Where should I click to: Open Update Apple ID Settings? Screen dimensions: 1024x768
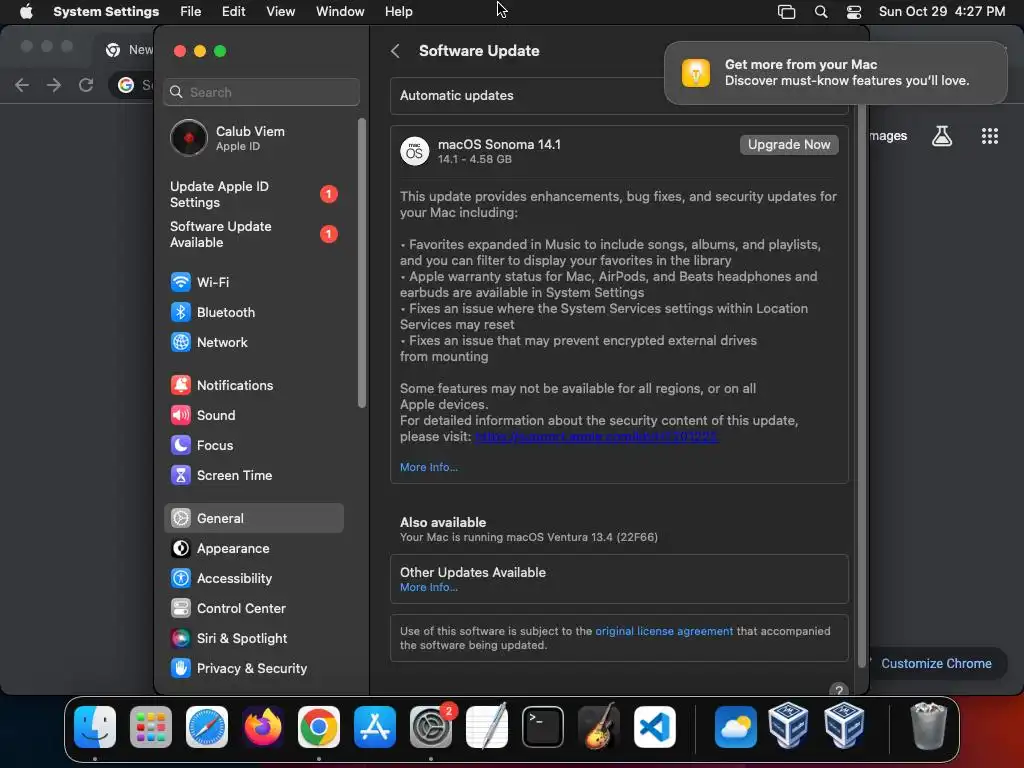[x=253, y=195]
